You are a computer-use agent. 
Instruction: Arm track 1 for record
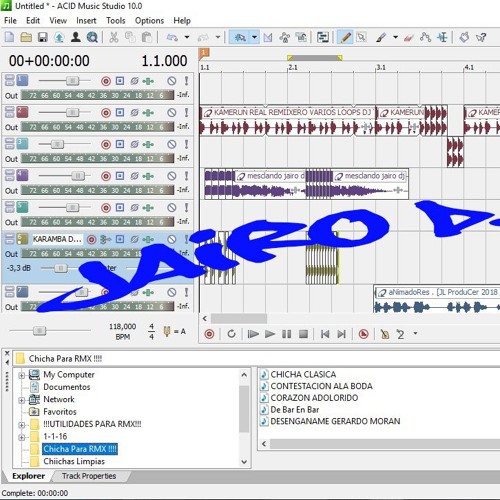[x=106, y=81]
